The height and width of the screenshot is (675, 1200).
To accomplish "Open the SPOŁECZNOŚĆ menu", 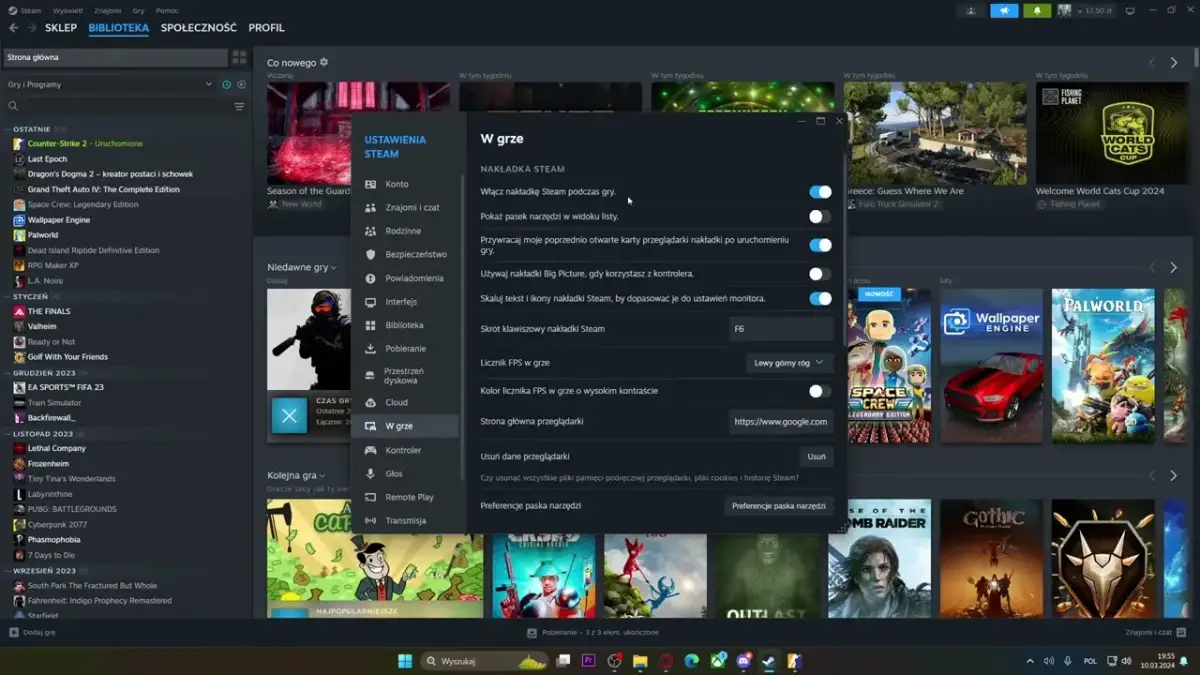I will [x=199, y=27].
